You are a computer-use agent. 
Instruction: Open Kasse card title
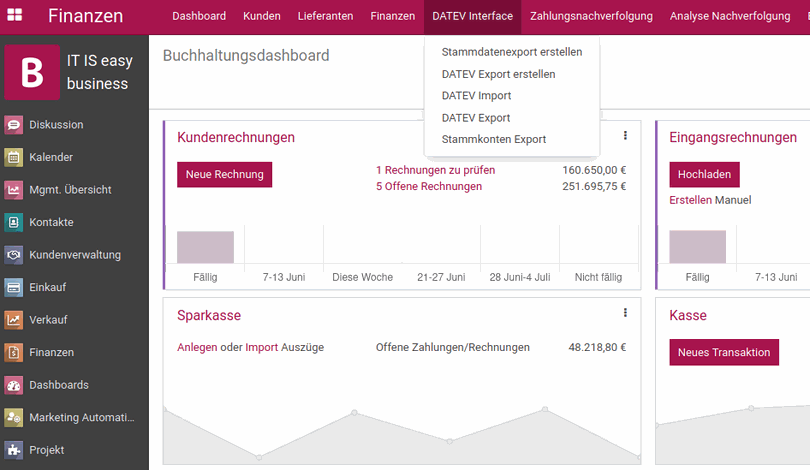coord(688,315)
